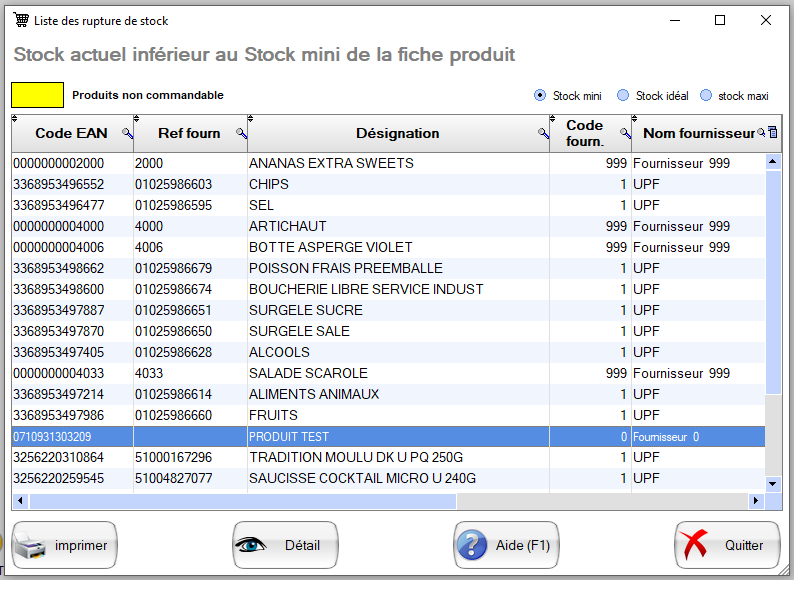
Task: Sort the grid by the Désignation header
Action: coord(397,133)
